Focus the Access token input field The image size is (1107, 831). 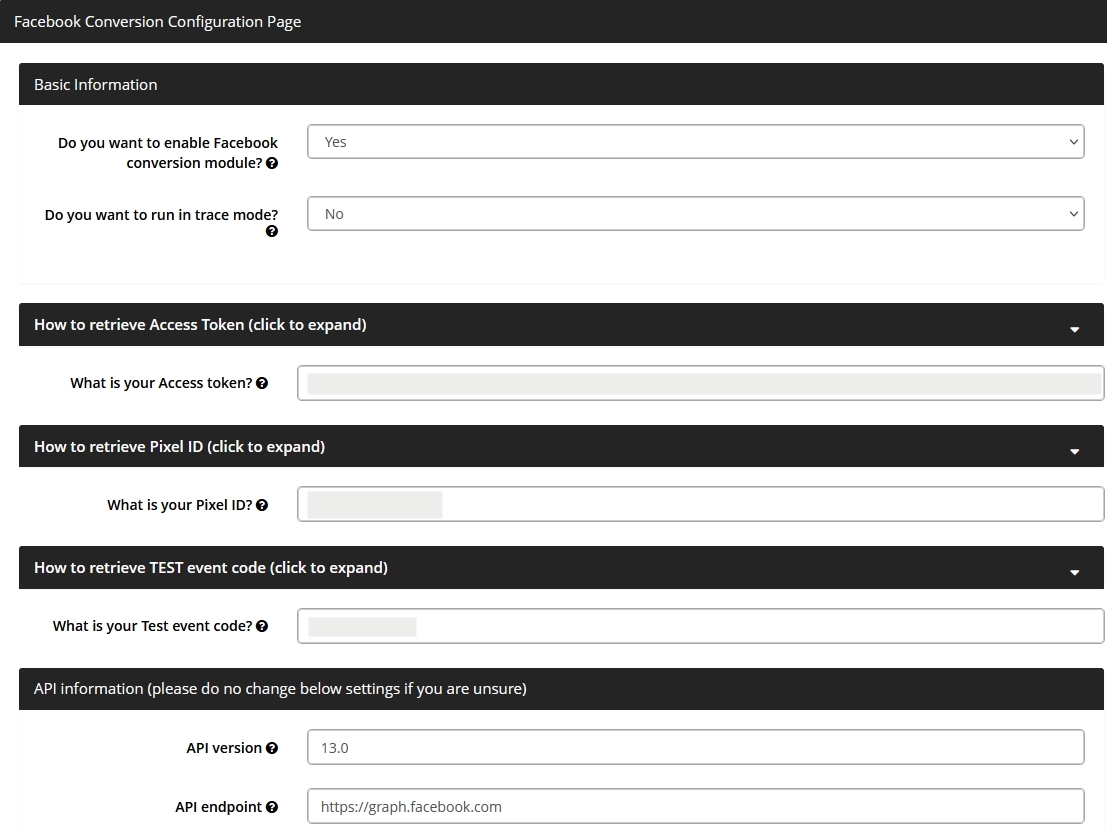coord(700,383)
